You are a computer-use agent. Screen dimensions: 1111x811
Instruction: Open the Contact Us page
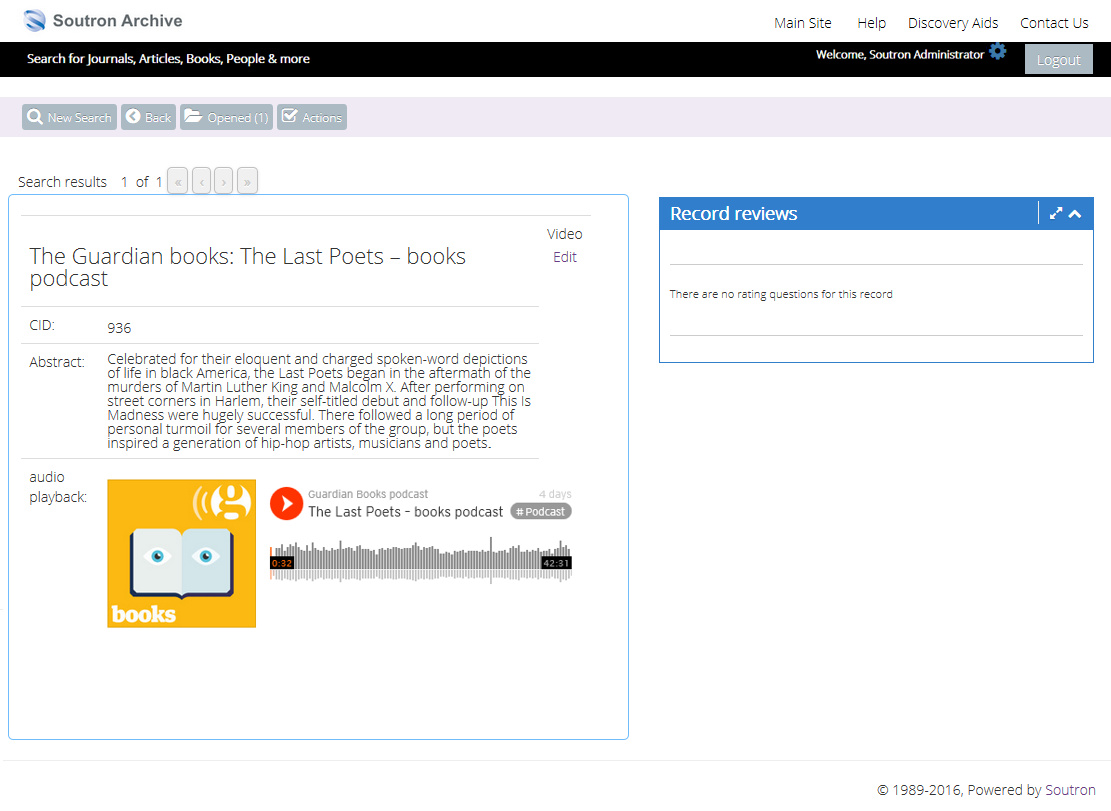tap(1054, 23)
